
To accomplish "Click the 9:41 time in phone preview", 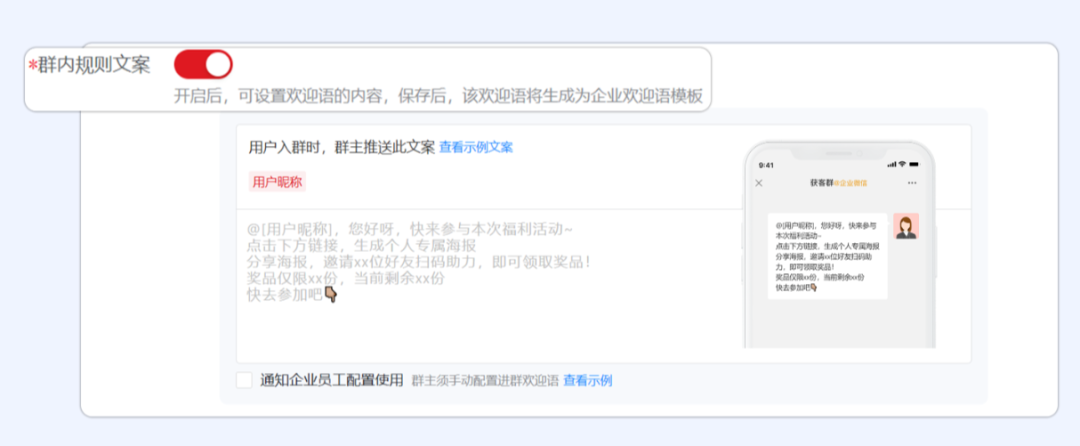I will coord(766,164).
